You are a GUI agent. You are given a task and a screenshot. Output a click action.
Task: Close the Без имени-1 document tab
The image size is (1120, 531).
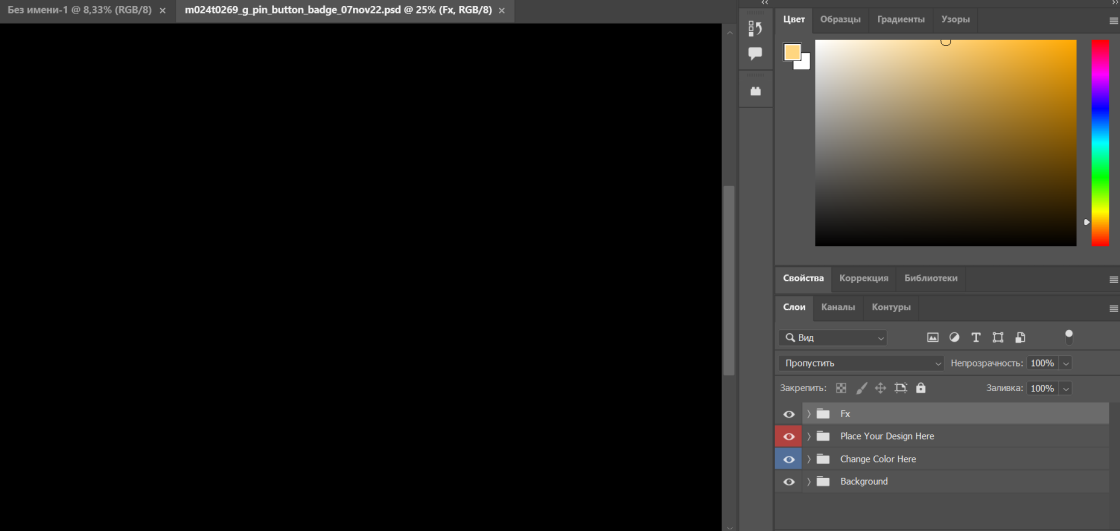pos(163,11)
